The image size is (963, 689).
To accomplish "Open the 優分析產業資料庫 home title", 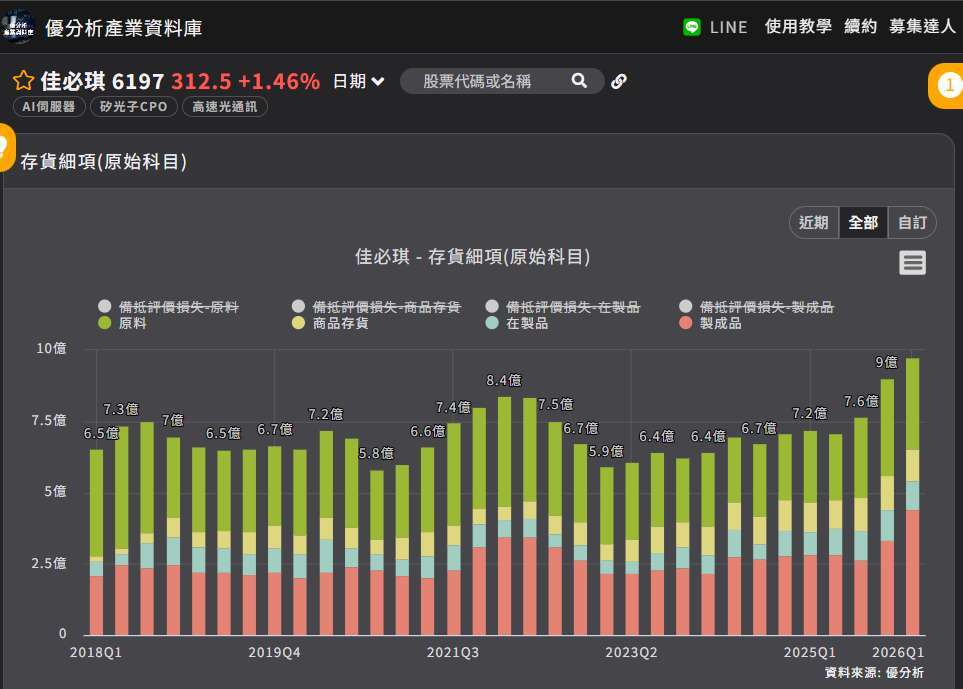I will (x=123, y=28).
